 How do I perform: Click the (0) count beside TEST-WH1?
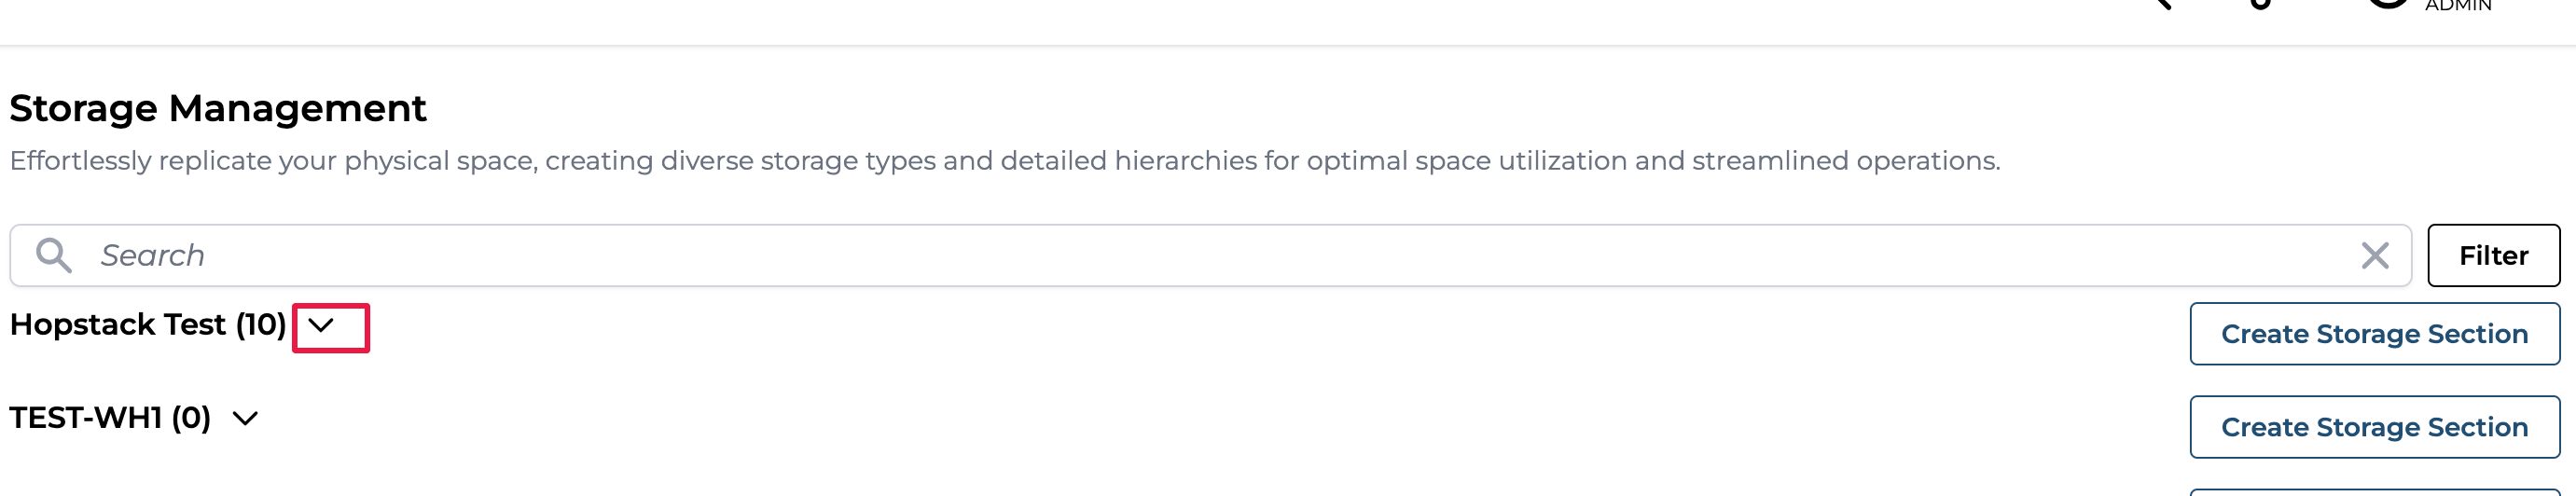(191, 418)
